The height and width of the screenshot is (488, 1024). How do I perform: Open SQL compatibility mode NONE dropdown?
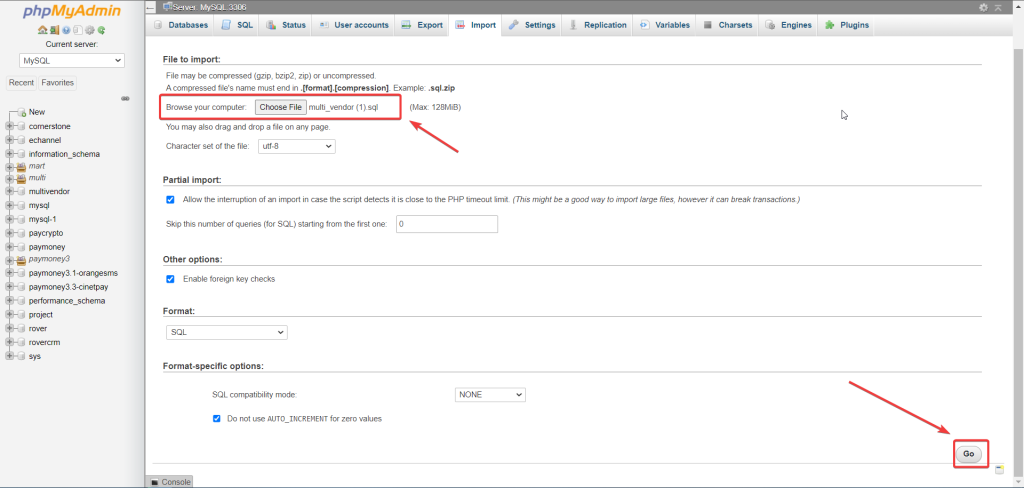tap(490, 395)
